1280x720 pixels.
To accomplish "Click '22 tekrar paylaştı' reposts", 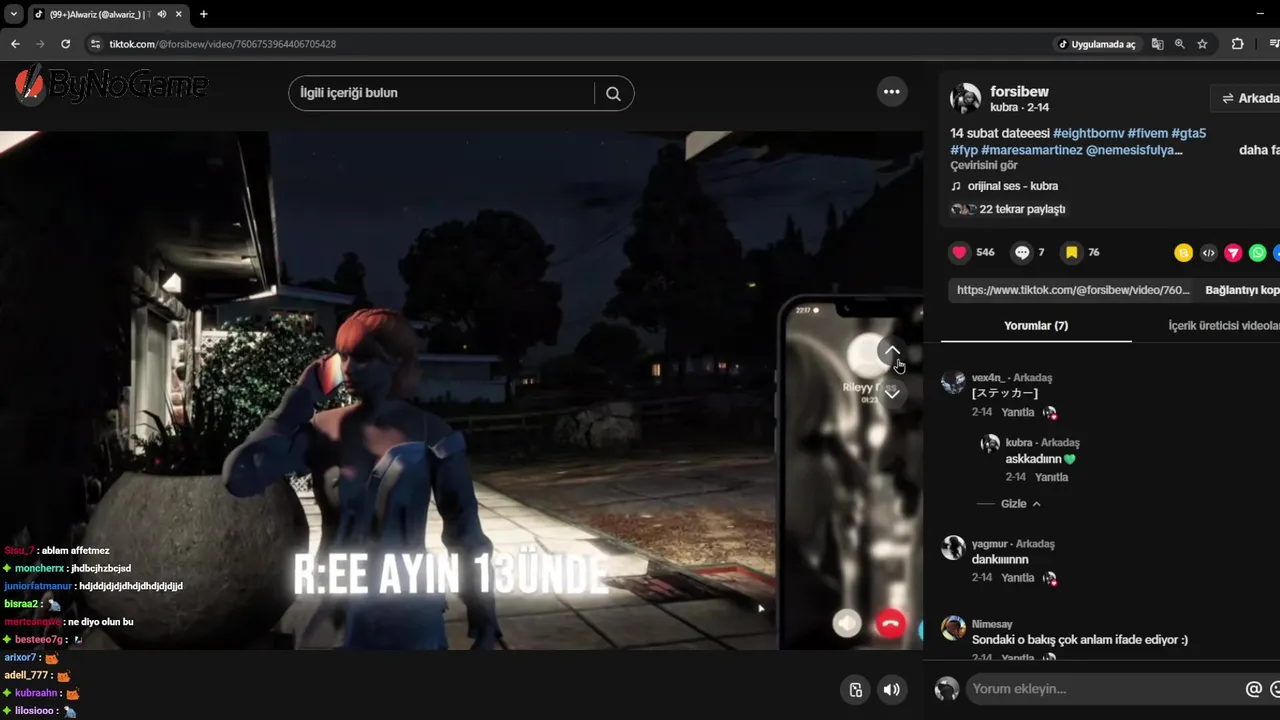I will coord(1022,209).
